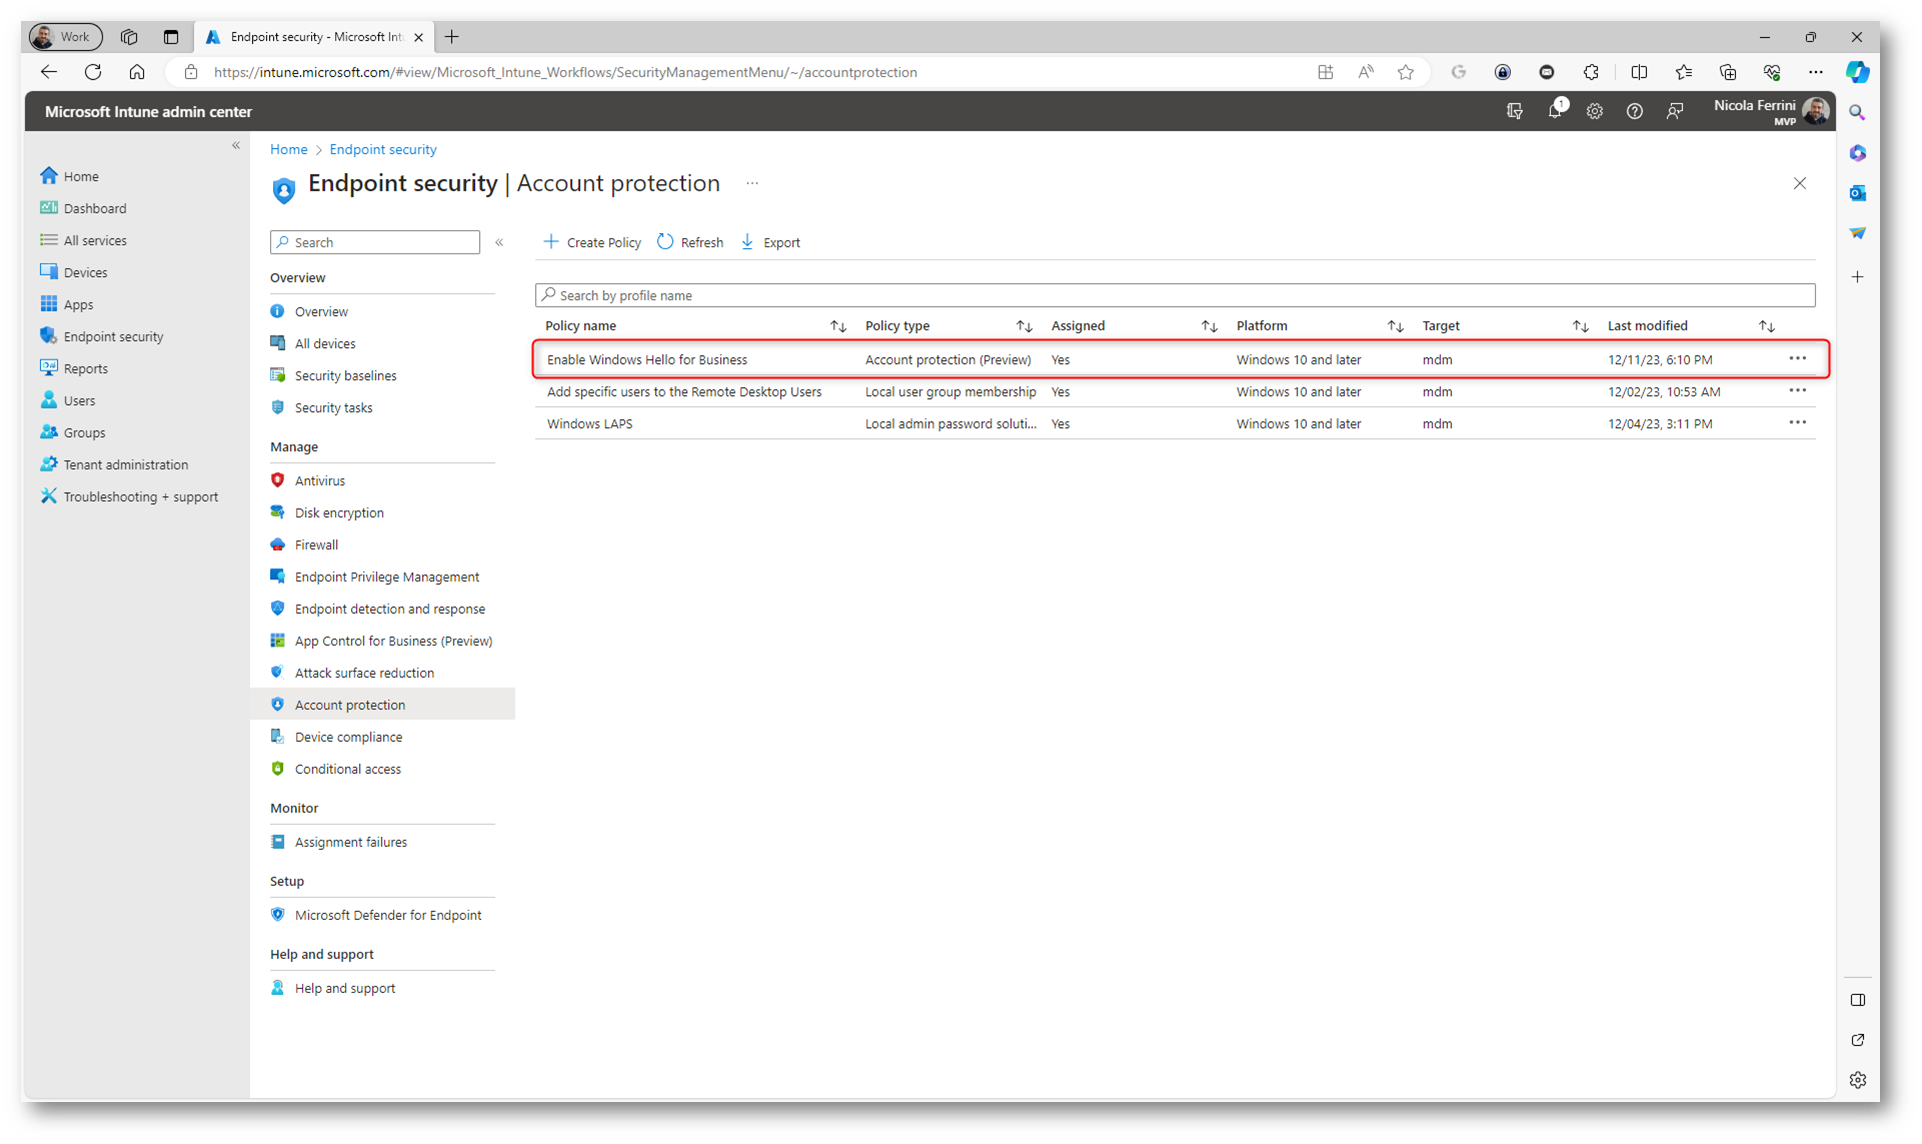Reload the page with browser refresh icon
The width and height of the screenshot is (1922, 1144).
pos(93,72)
